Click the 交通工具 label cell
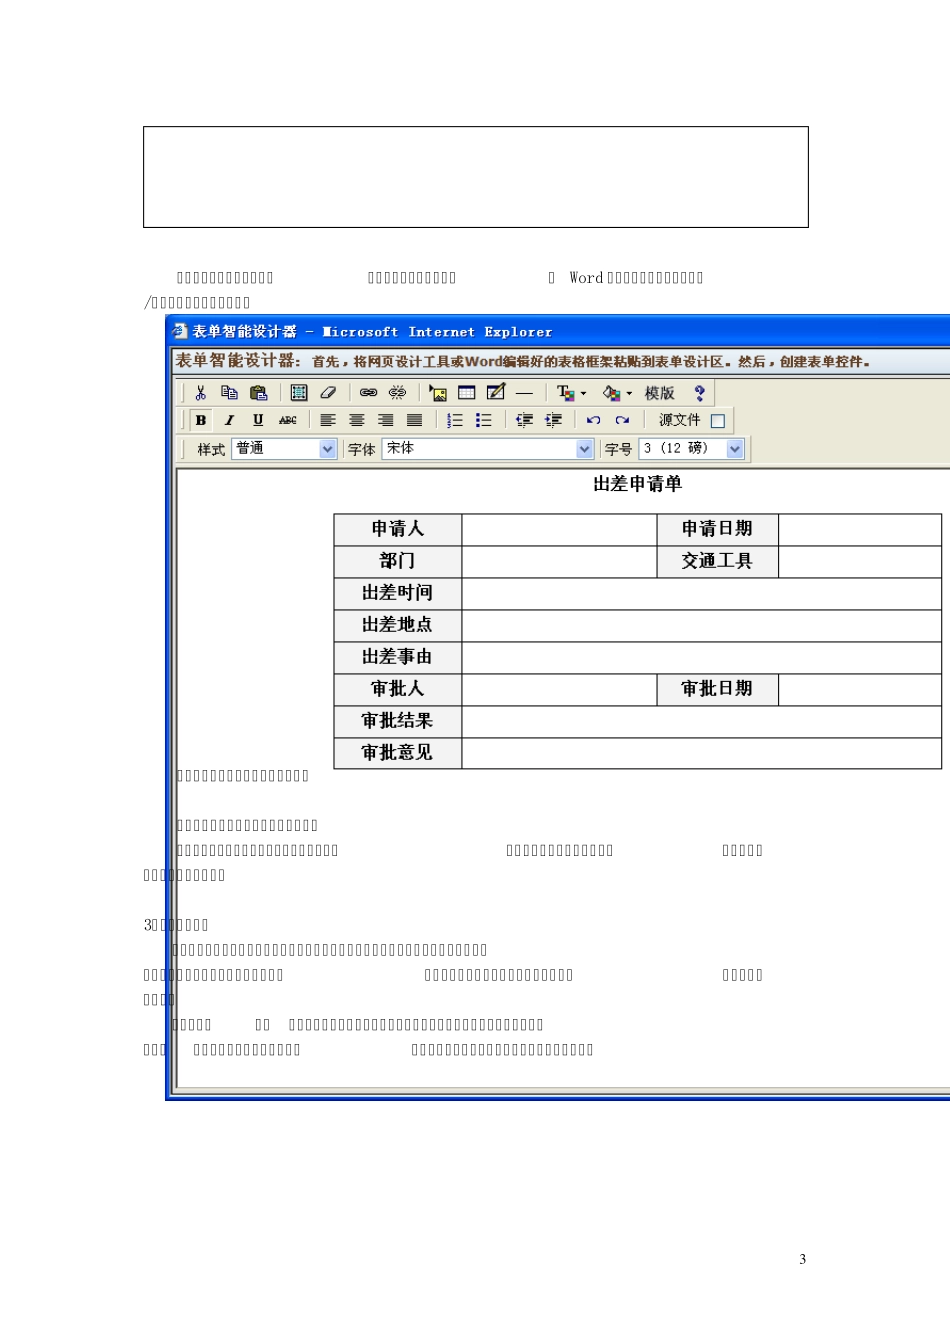This screenshot has height=1344, width=950. (717, 561)
